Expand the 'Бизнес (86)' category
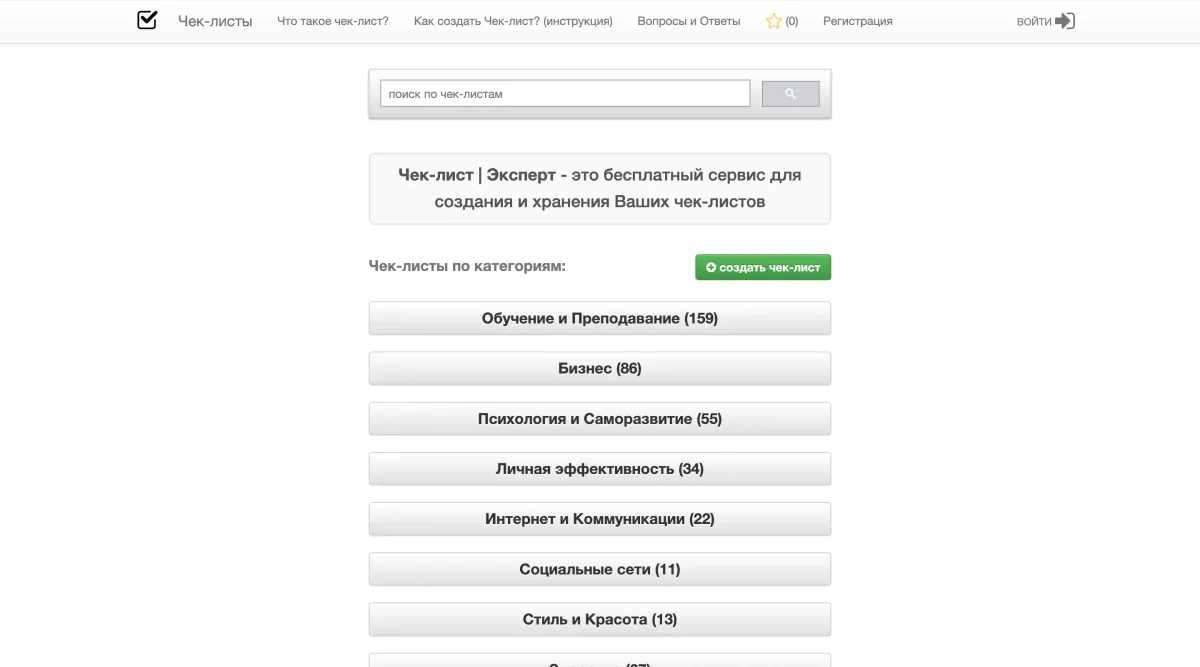Screen dimensions: 1200x667 [x=600, y=369]
